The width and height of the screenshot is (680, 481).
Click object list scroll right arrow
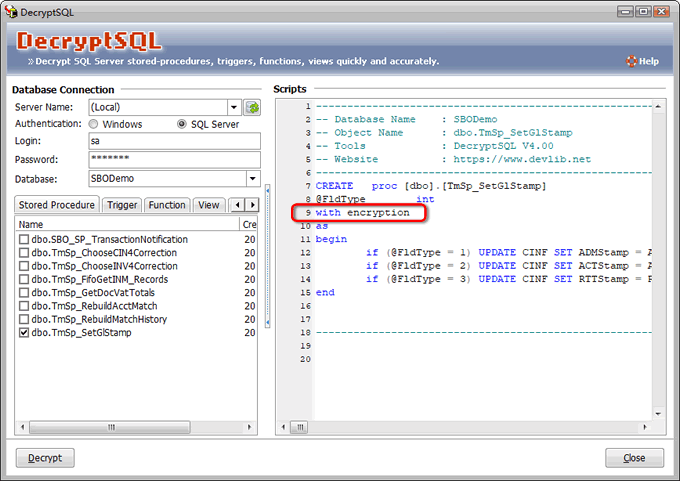[x=249, y=427]
